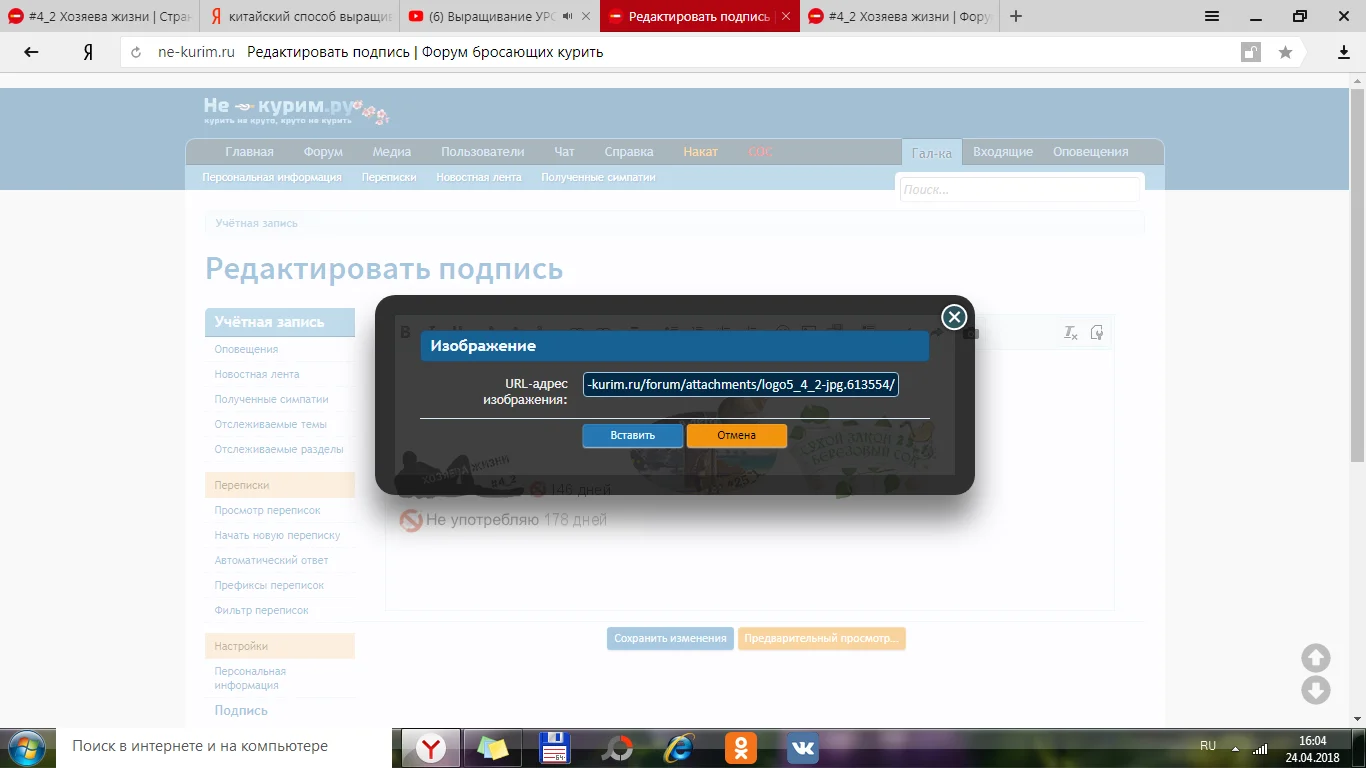Close the image dialog with X icon

(x=954, y=317)
